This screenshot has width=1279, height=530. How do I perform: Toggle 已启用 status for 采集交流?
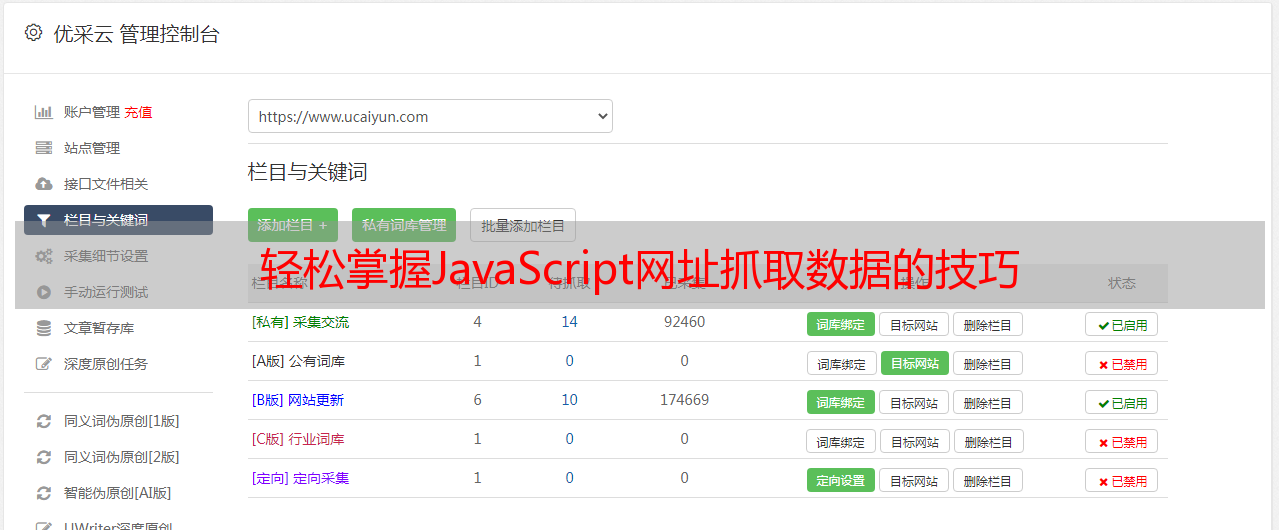coord(1121,324)
